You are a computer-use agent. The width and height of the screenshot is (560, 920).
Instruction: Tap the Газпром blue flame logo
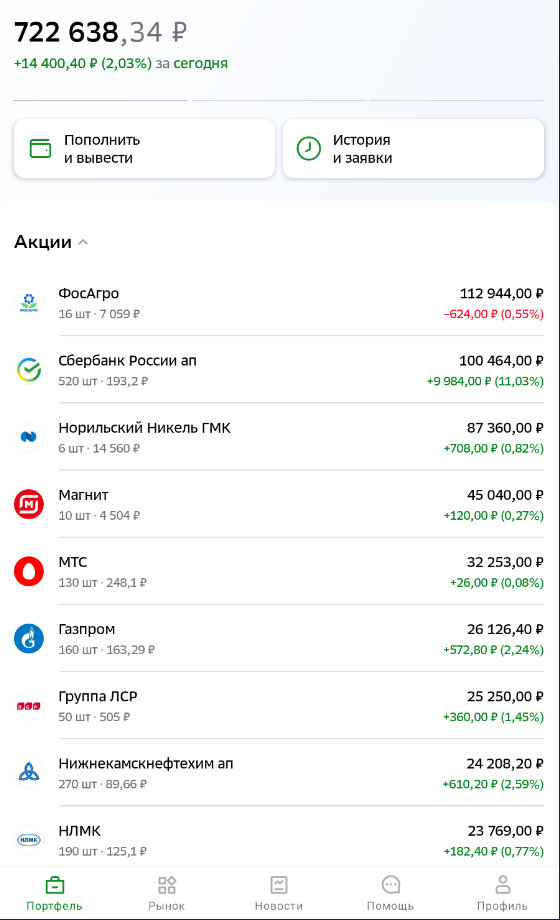[29, 638]
